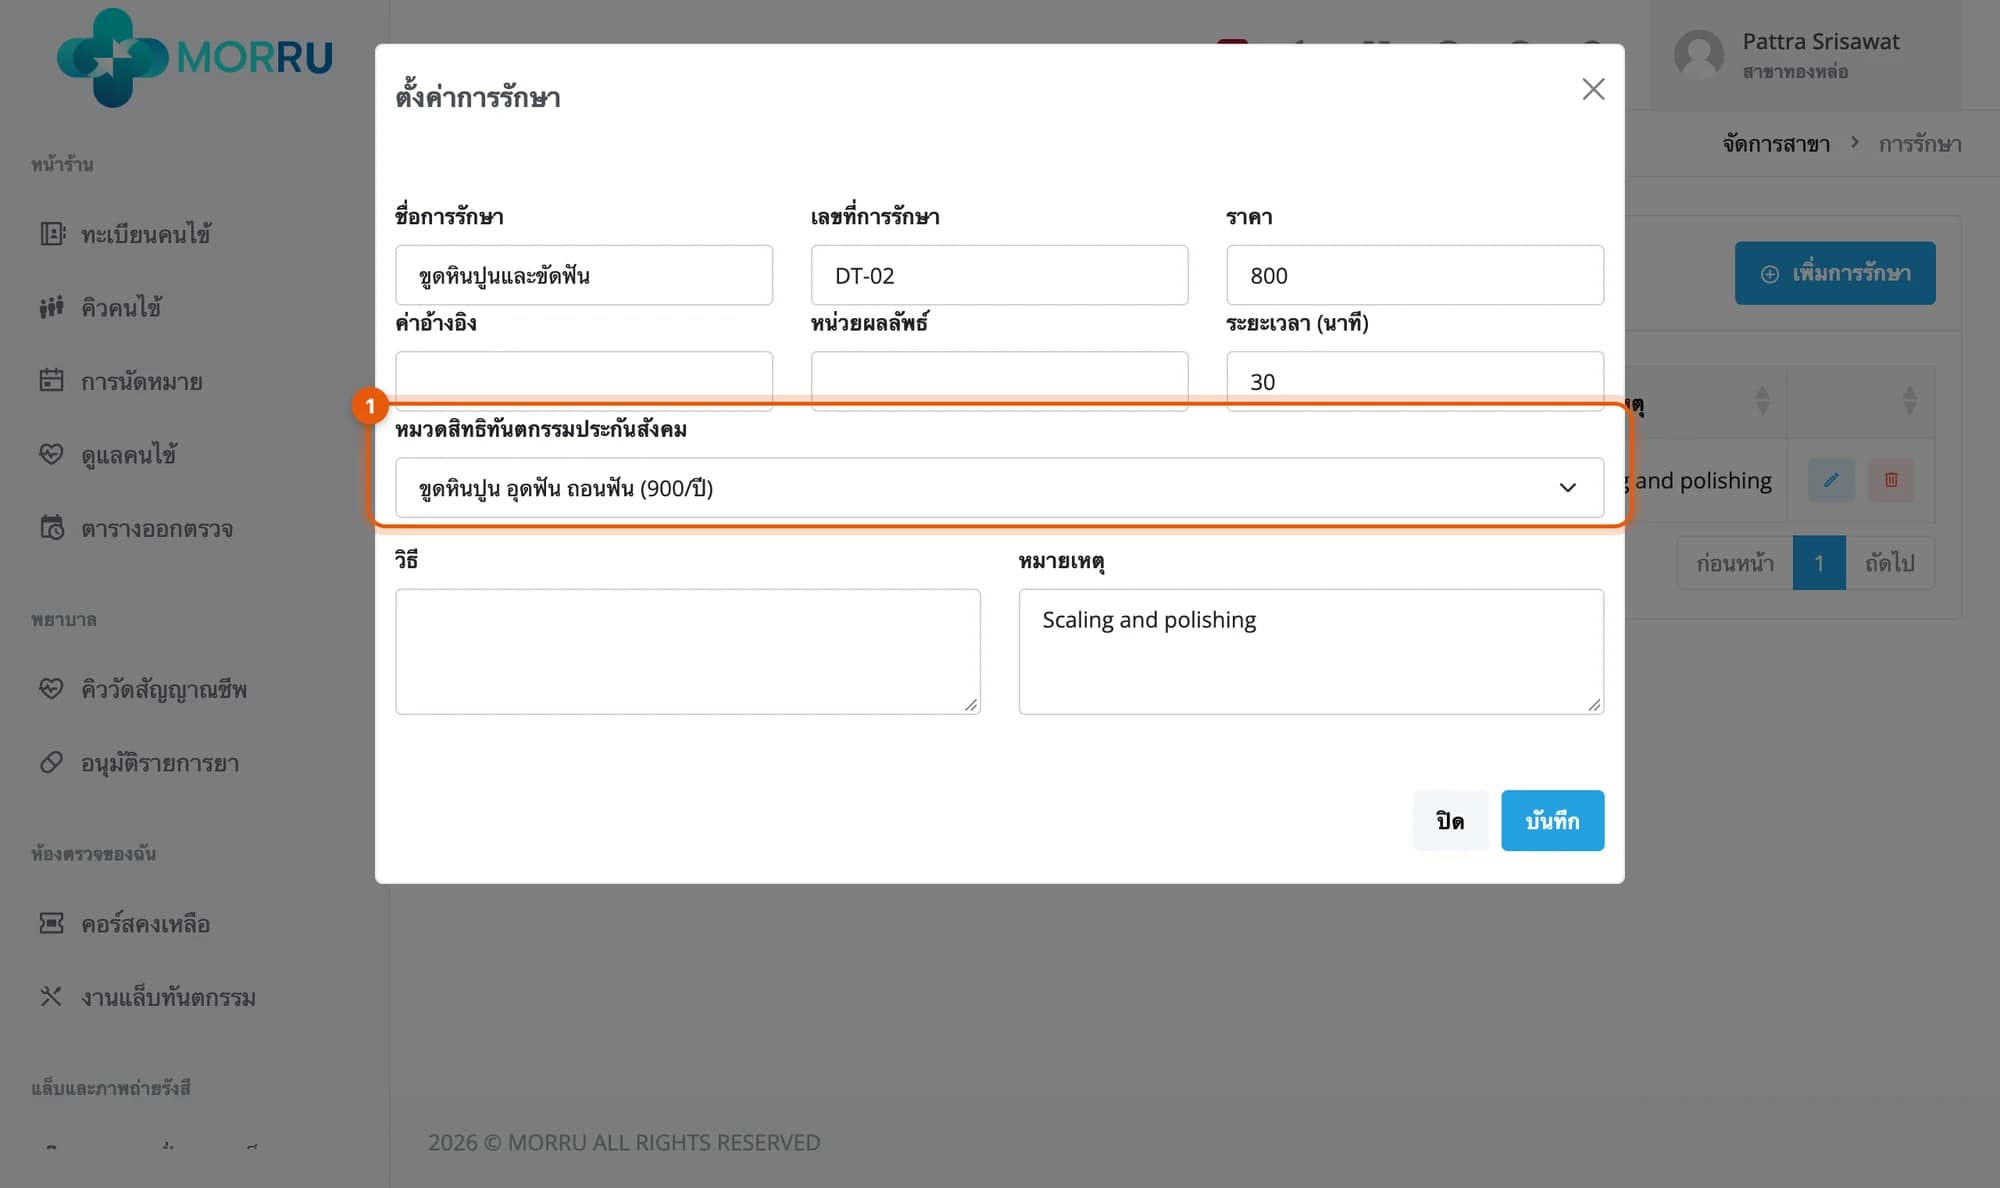Open ทะเบียนคนไข้ in the sidebar

pos(145,234)
